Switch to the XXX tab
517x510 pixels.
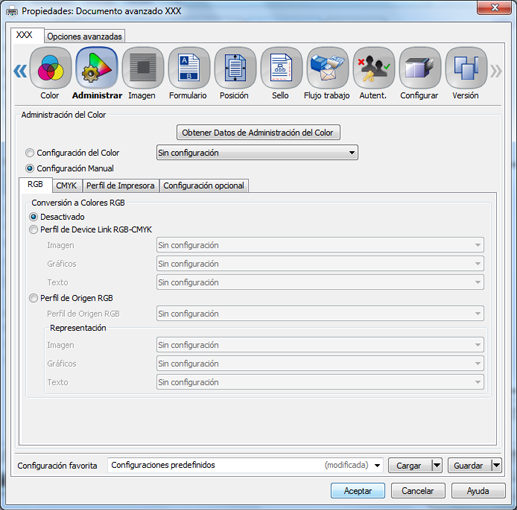pyautogui.click(x=27, y=35)
